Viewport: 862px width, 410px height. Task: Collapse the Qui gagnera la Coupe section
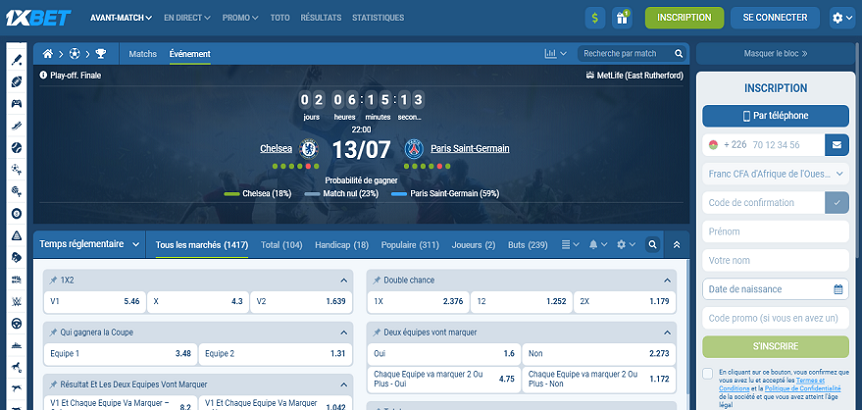tap(344, 333)
